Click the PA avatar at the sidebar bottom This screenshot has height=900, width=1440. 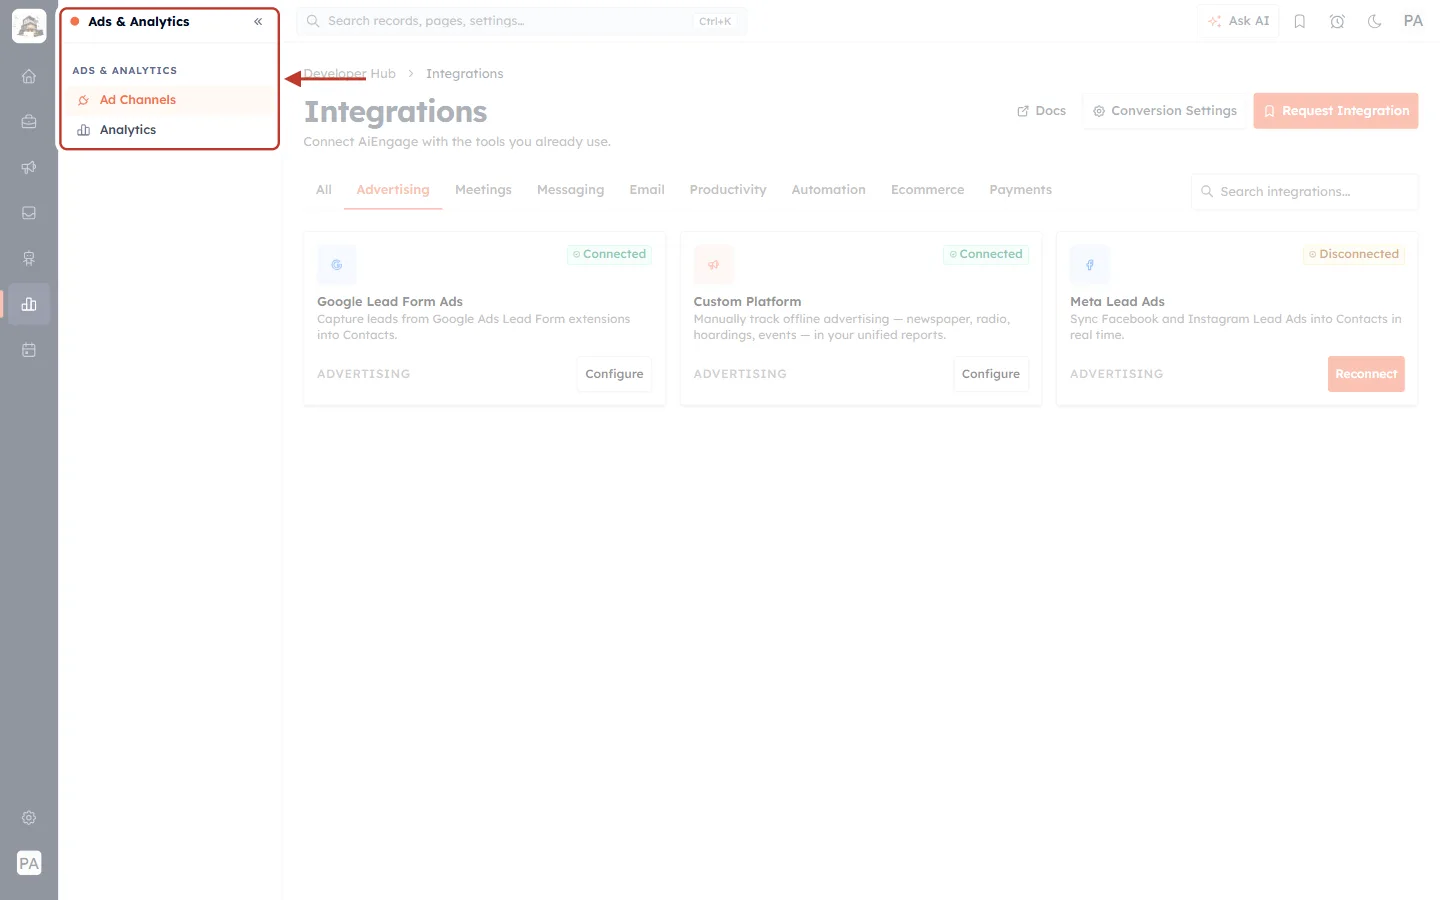[x=29, y=863]
